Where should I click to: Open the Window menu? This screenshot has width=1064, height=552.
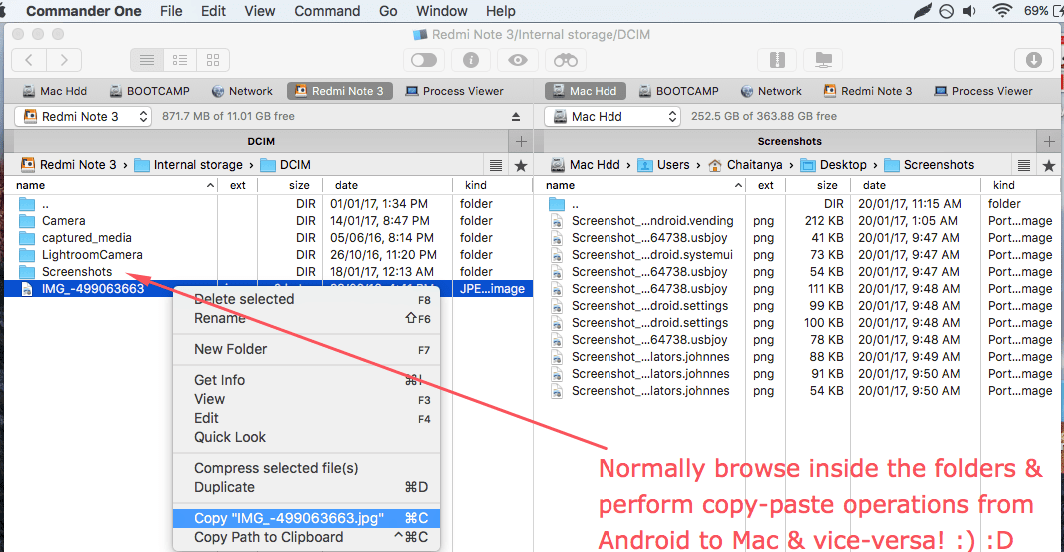coord(442,11)
